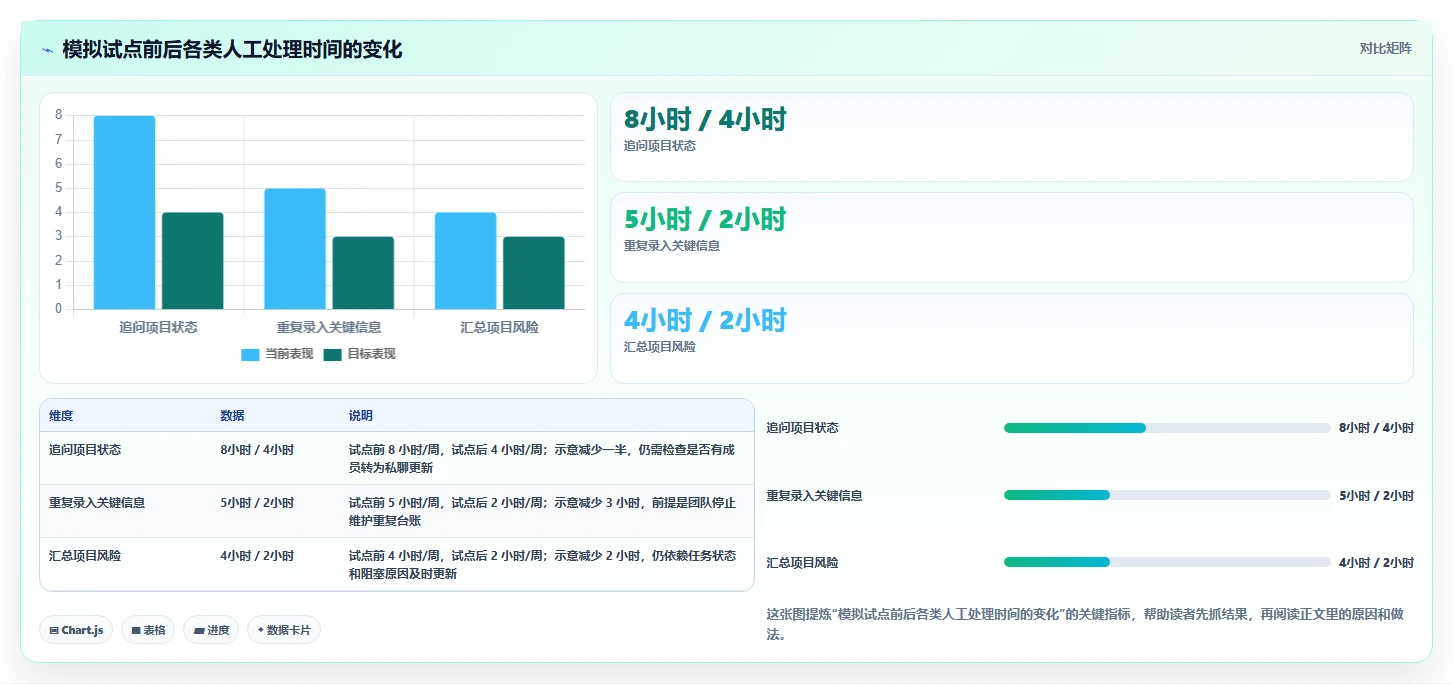Click the 汇总项目风险 progress bar

pos(1167,562)
